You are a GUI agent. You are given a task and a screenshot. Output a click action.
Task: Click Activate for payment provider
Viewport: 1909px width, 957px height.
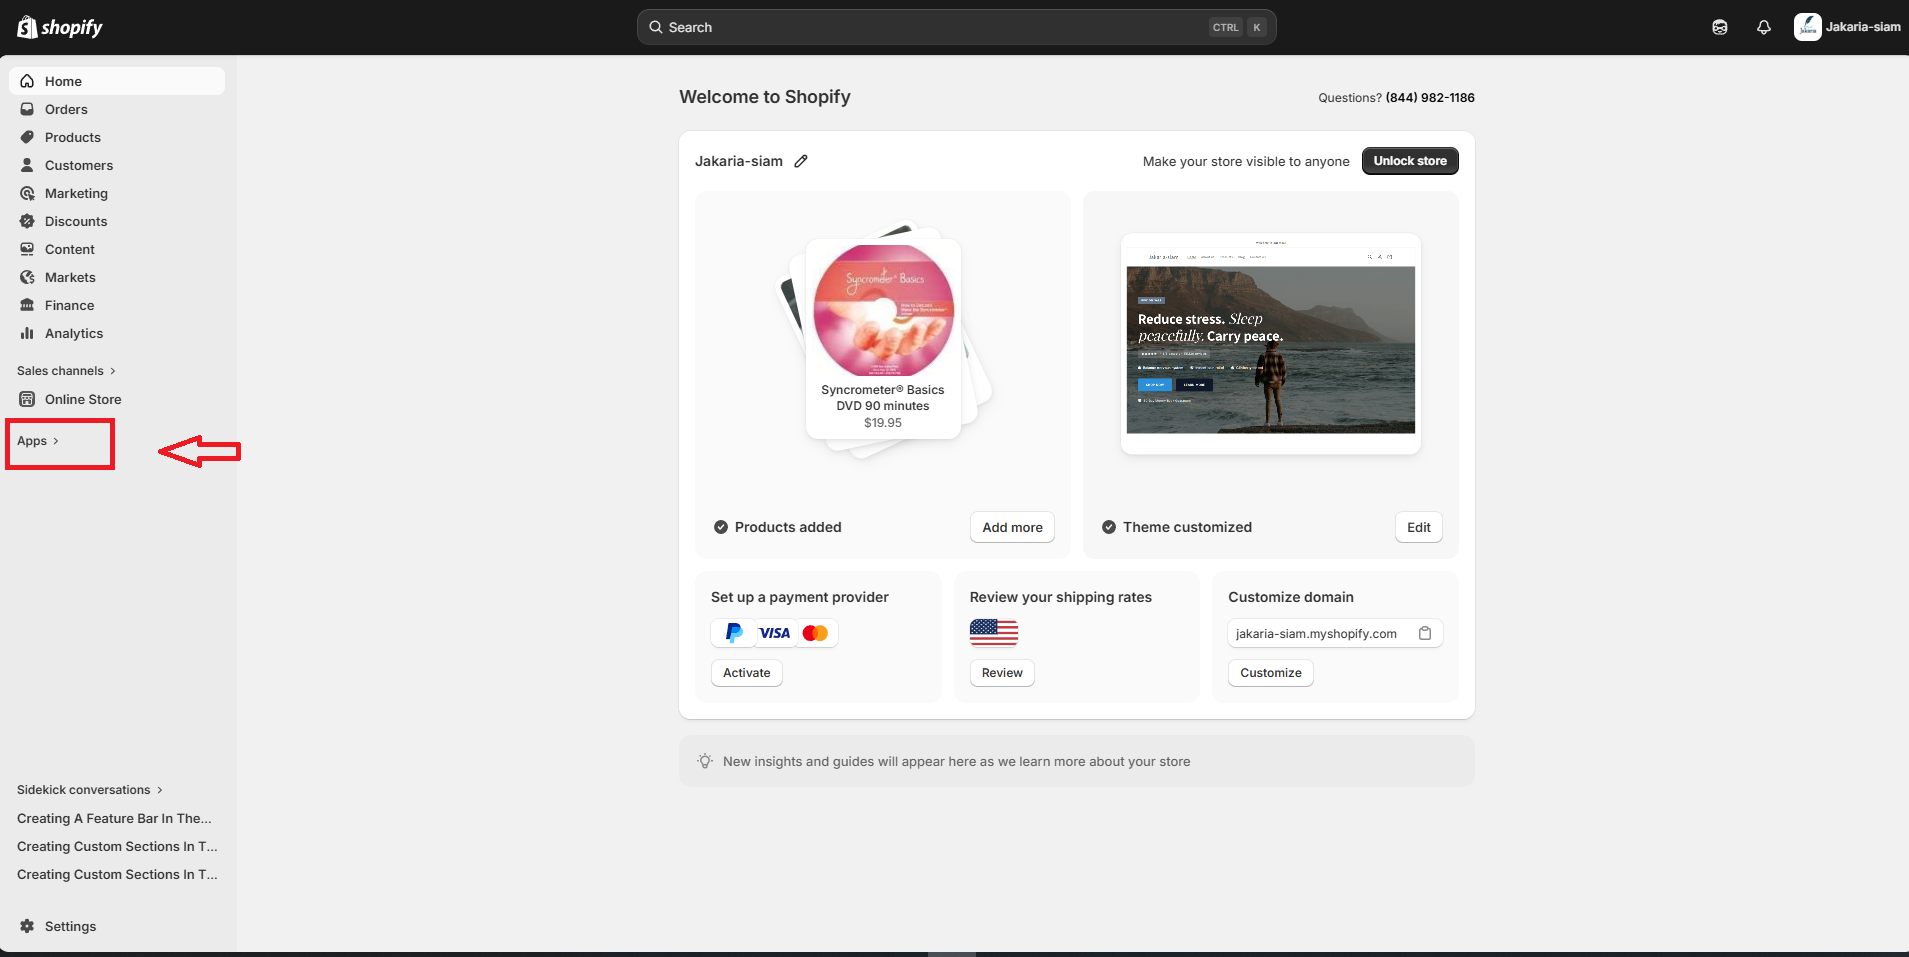[x=746, y=673]
